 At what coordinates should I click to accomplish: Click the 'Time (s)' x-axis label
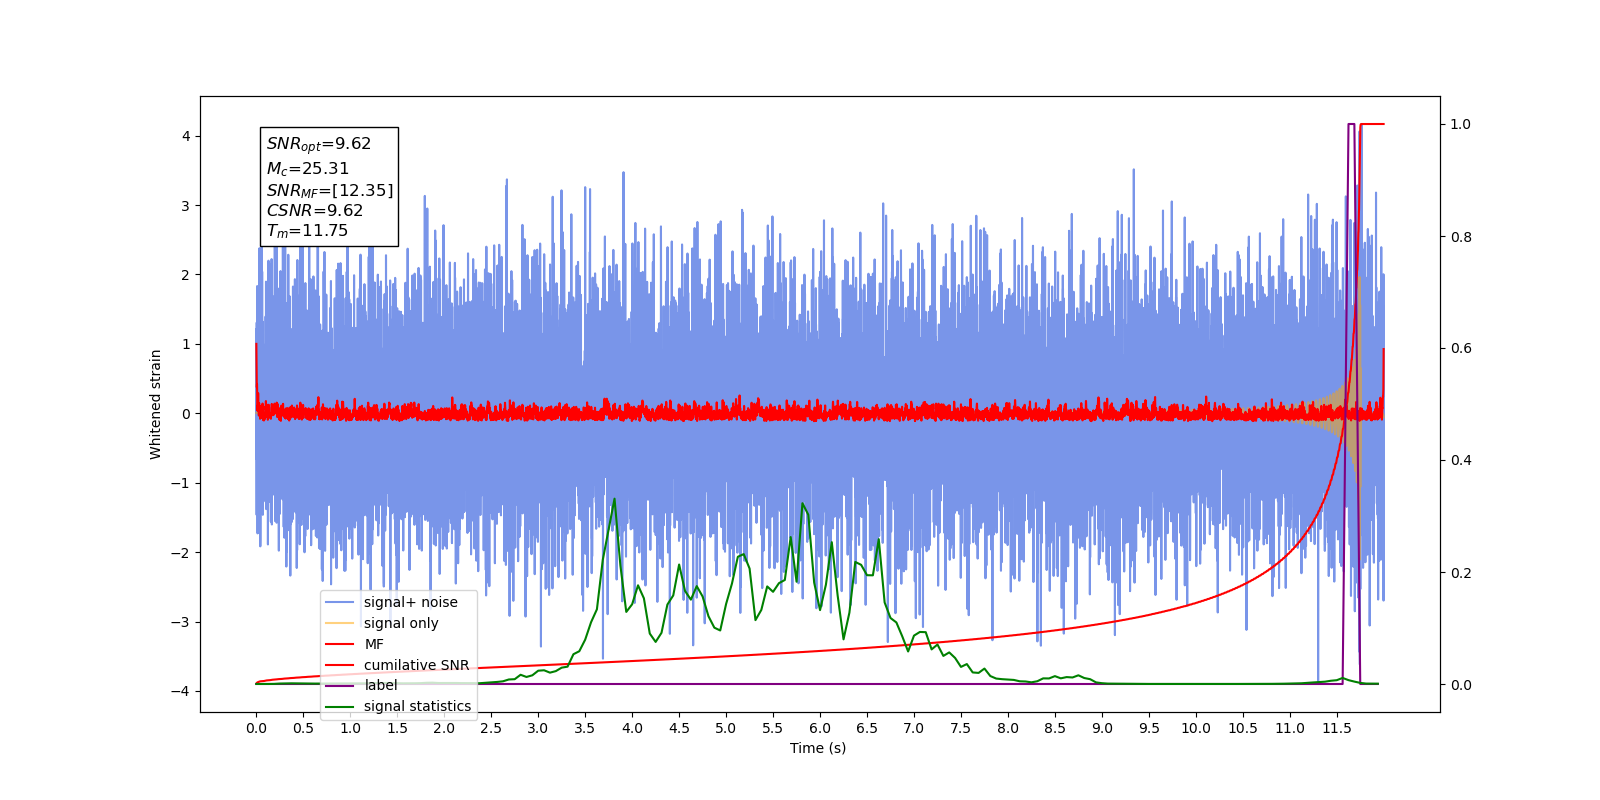[818, 748]
